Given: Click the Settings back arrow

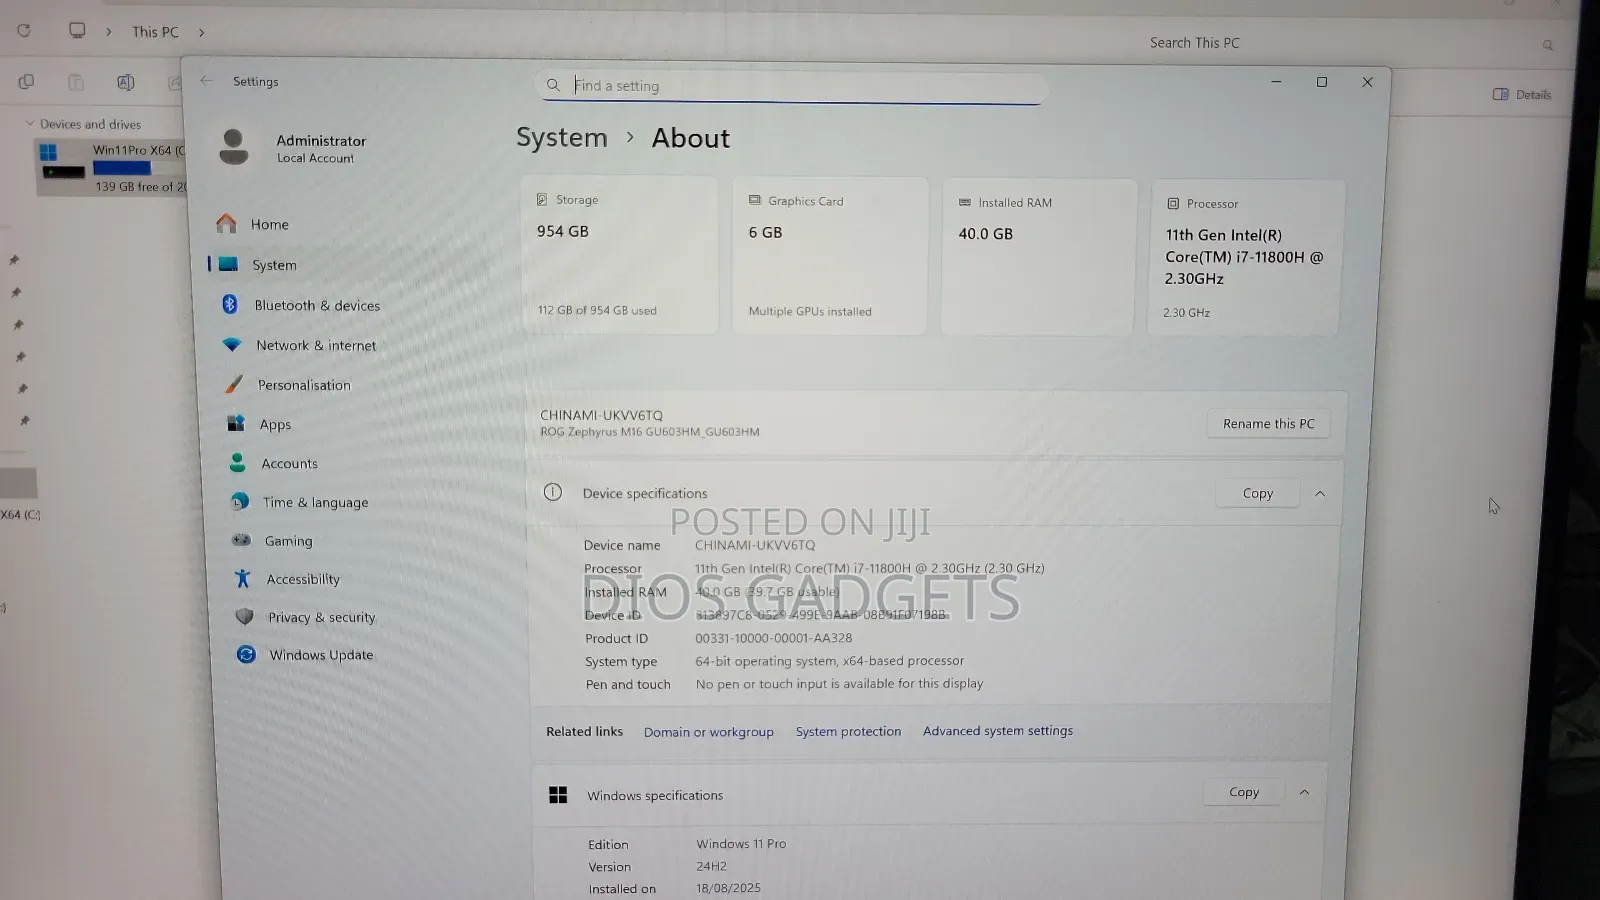Looking at the screenshot, I should [206, 81].
